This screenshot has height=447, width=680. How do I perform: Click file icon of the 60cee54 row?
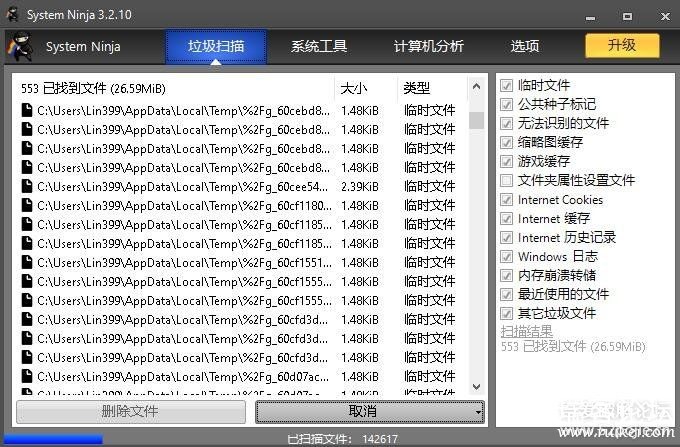[27, 186]
